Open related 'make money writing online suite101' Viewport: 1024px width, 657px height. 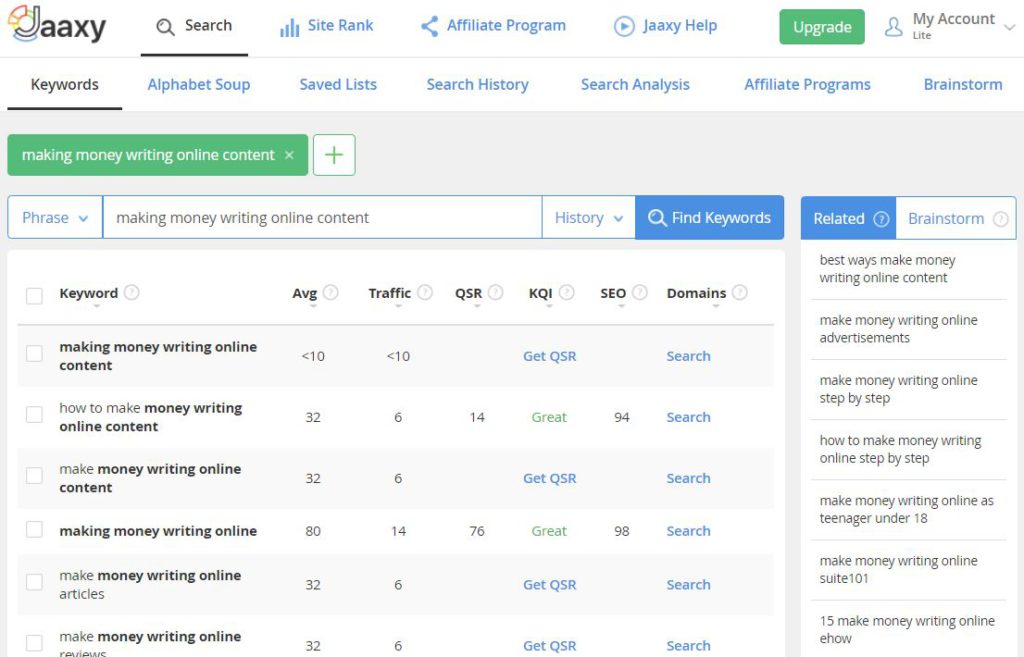[899, 569]
